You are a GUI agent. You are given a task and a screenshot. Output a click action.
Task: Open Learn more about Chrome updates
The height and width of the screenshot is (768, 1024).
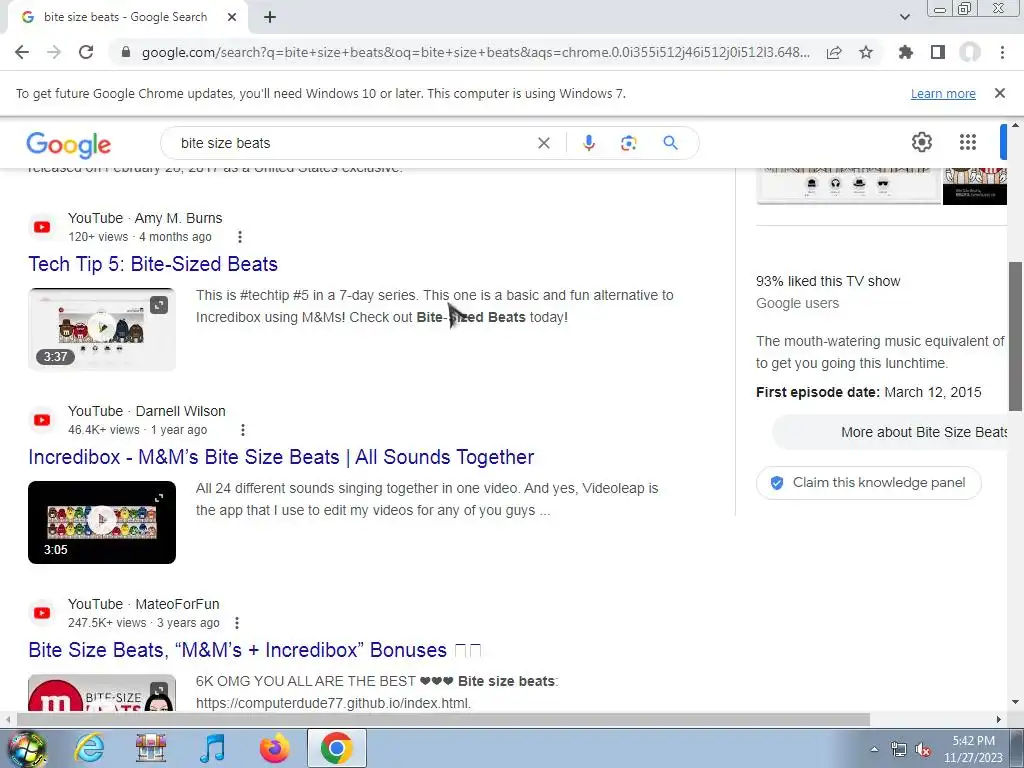943,93
